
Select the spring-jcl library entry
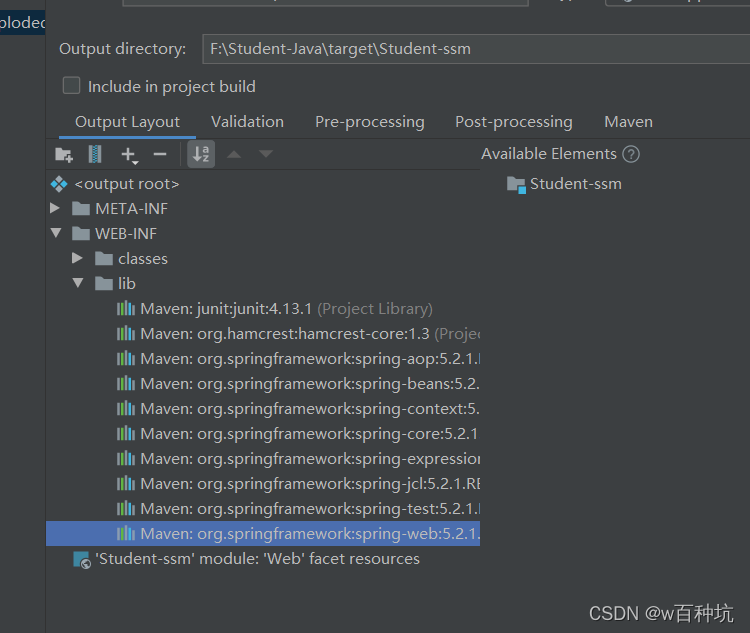(x=310, y=483)
